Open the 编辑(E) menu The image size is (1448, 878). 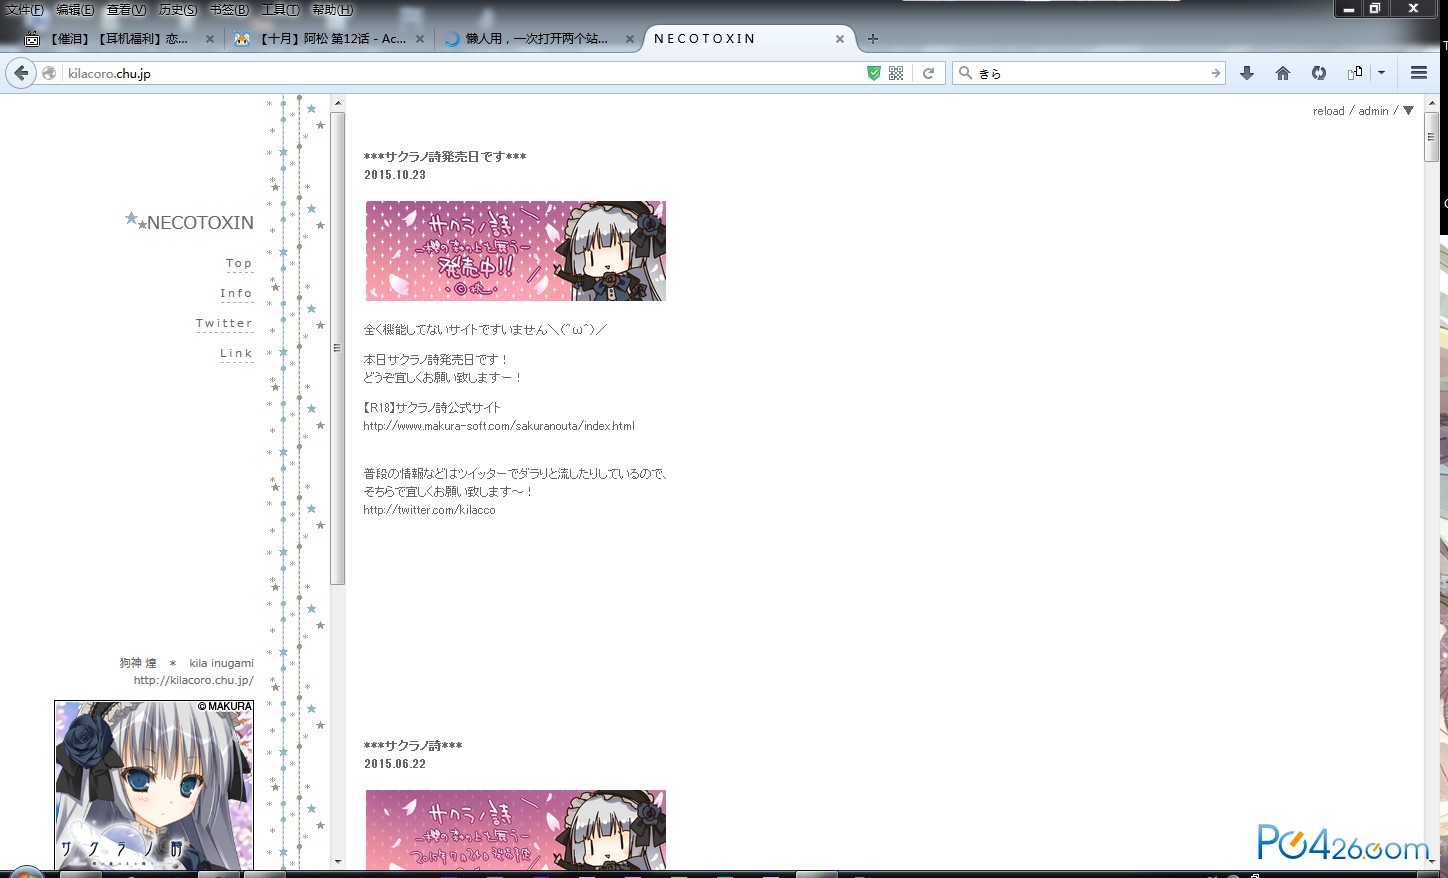(x=75, y=10)
